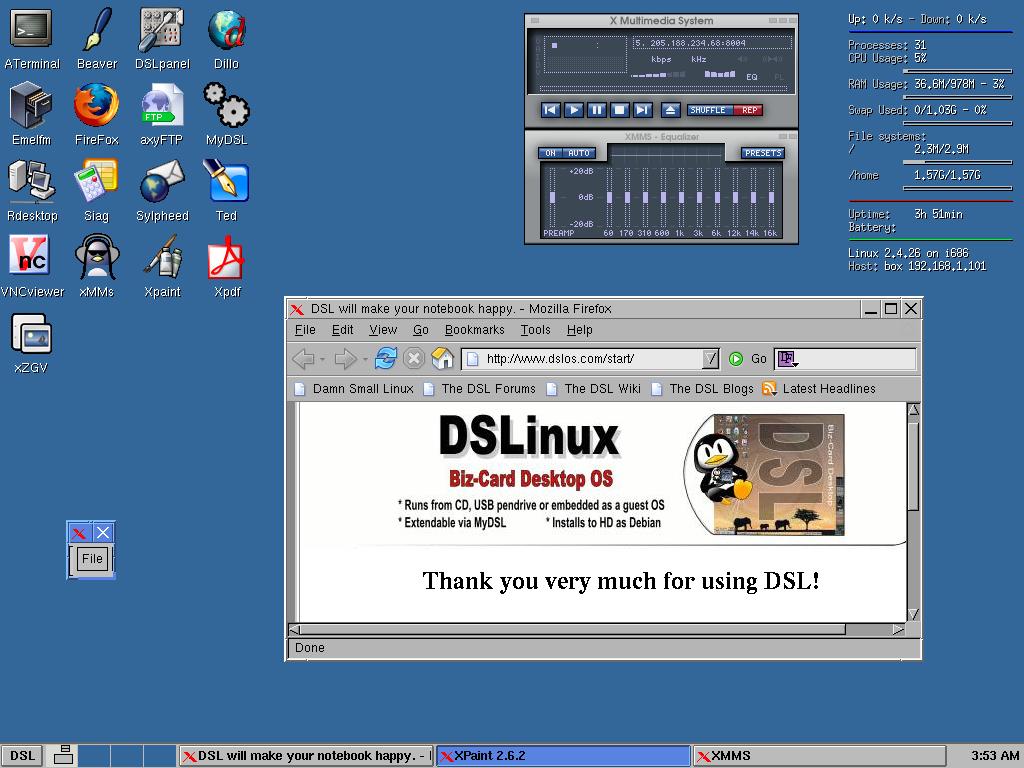Viewport: 1024px width, 768px height.
Task: Adjust the PREAMP slider in XMMS equalizer
Action: (x=551, y=195)
